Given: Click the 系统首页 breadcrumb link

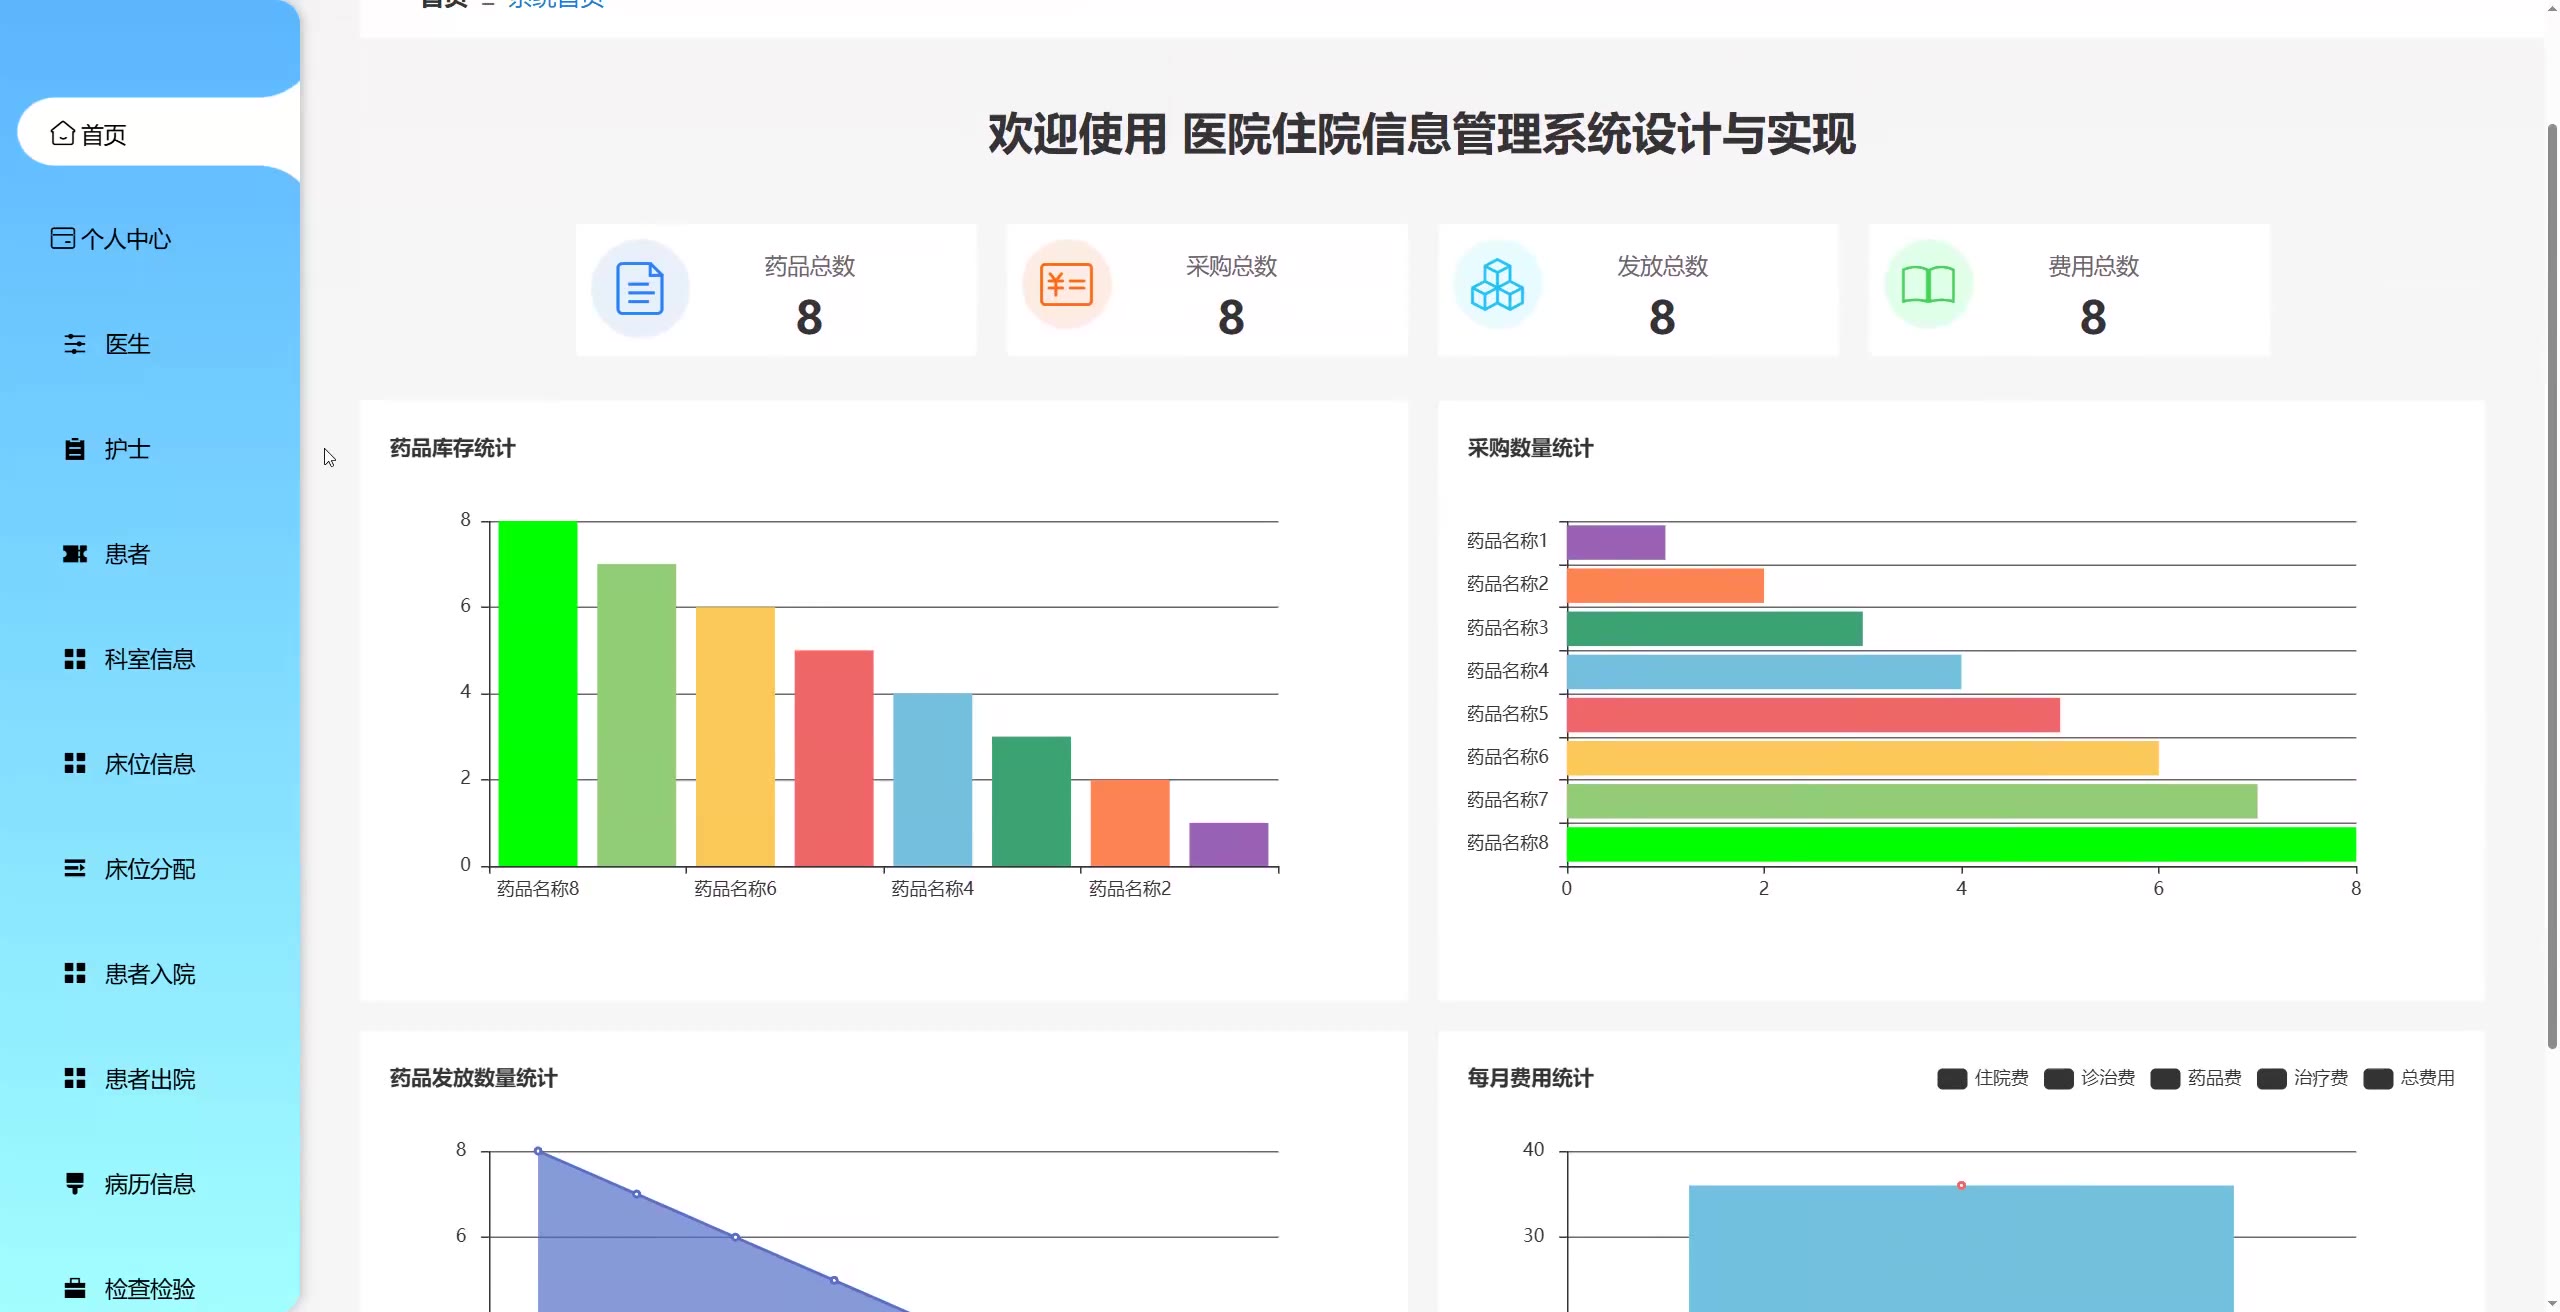Looking at the screenshot, I should [556, 4].
